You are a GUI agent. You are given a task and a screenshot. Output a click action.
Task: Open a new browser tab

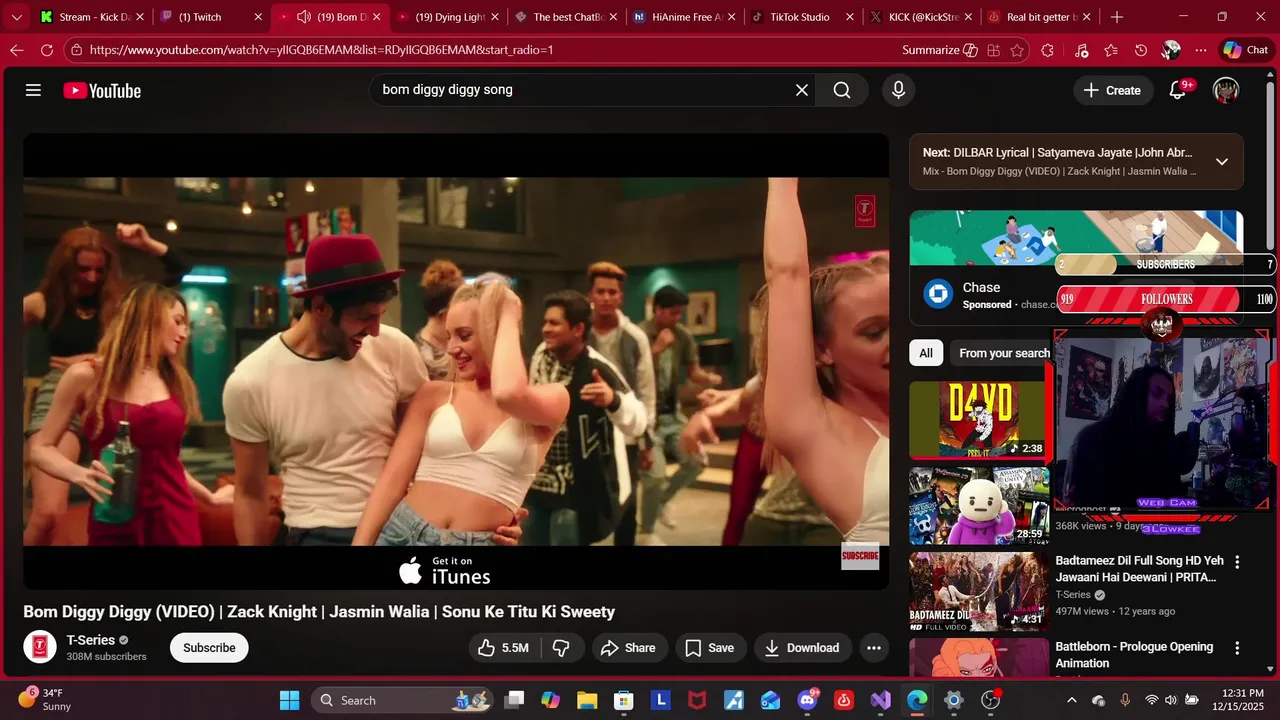tap(1117, 17)
